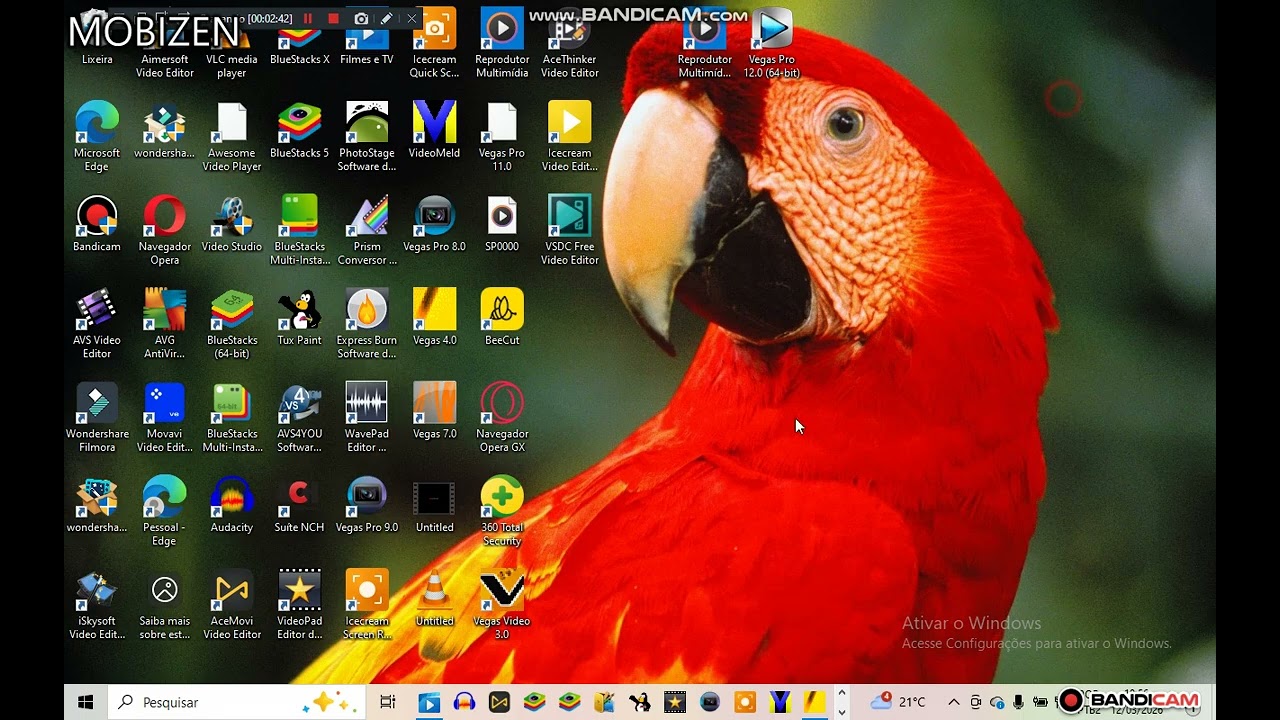Select Awesome Video Player icon
This screenshot has width=1280, height=720.
(x=232, y=137)
